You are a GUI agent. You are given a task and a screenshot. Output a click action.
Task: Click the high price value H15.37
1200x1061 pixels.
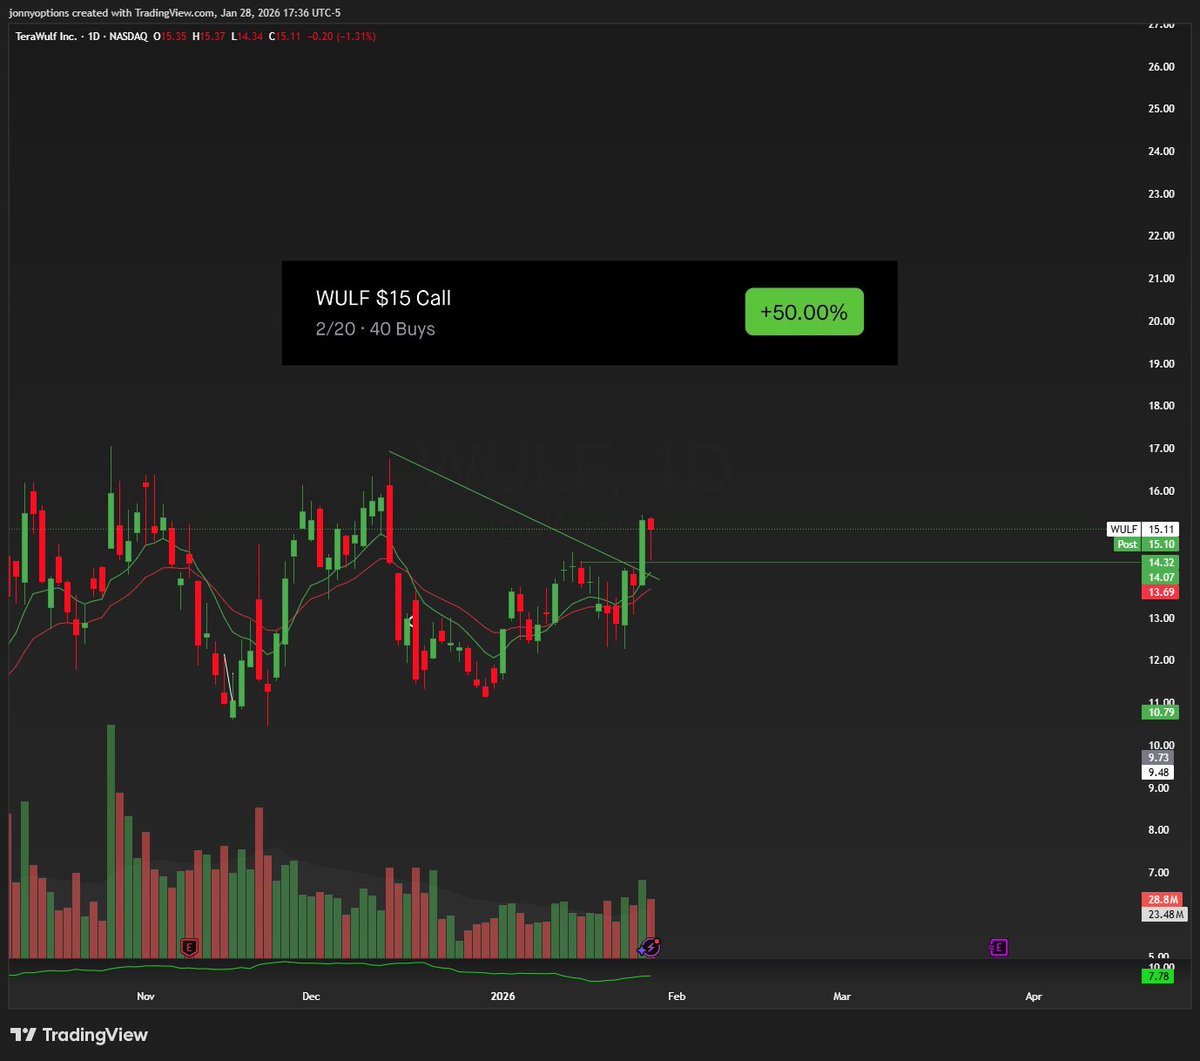click(x=207, y=36)
